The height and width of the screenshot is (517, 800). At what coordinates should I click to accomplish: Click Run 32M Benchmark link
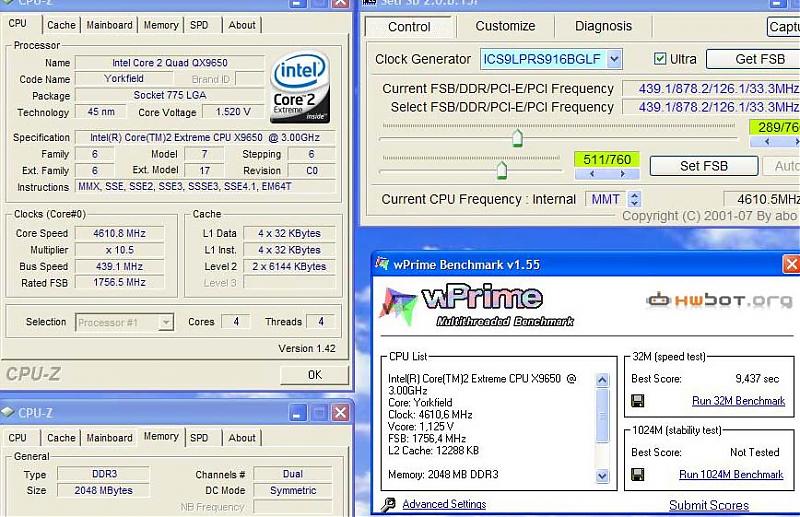(x=738, y=401)
